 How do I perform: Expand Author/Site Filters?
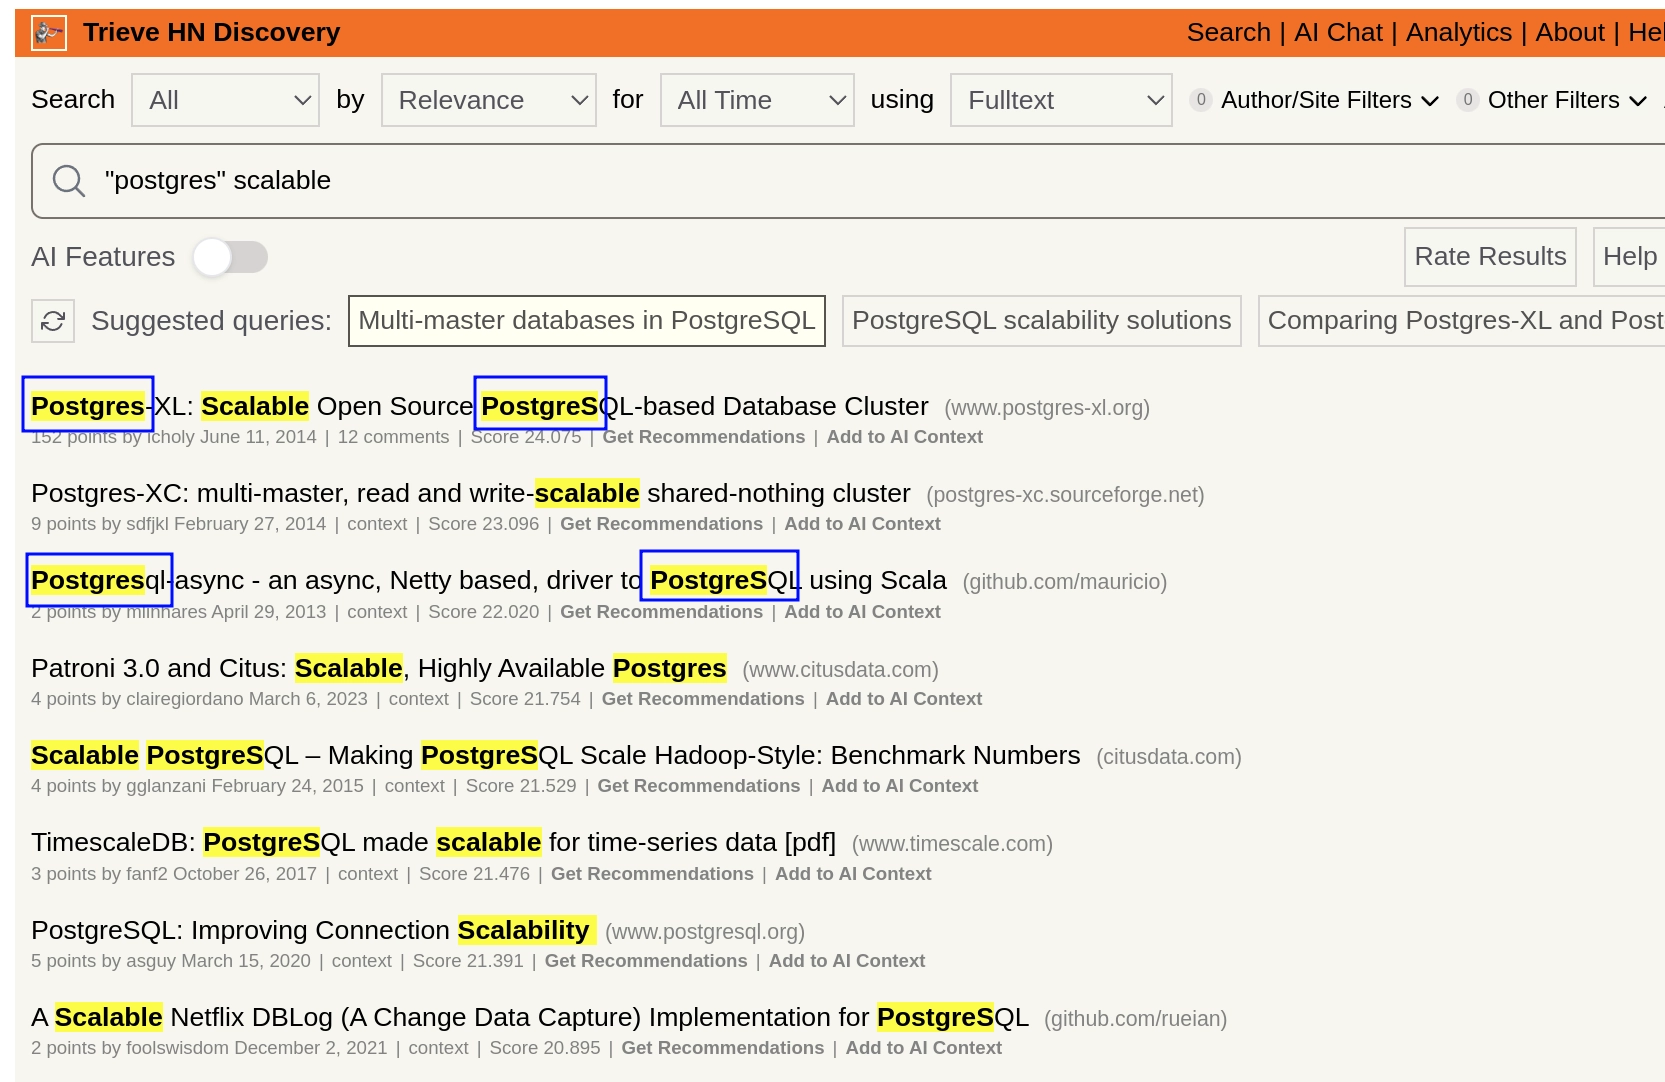click(1315, 100)
